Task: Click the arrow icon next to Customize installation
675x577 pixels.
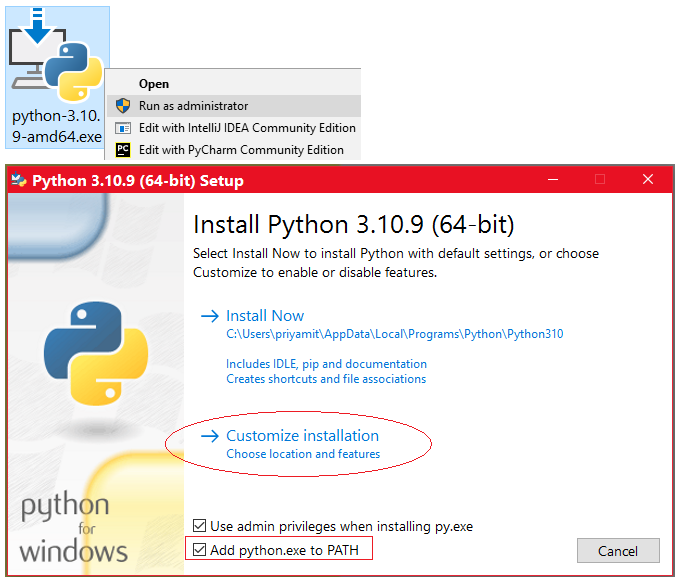Action: click(x=210, y=436)
